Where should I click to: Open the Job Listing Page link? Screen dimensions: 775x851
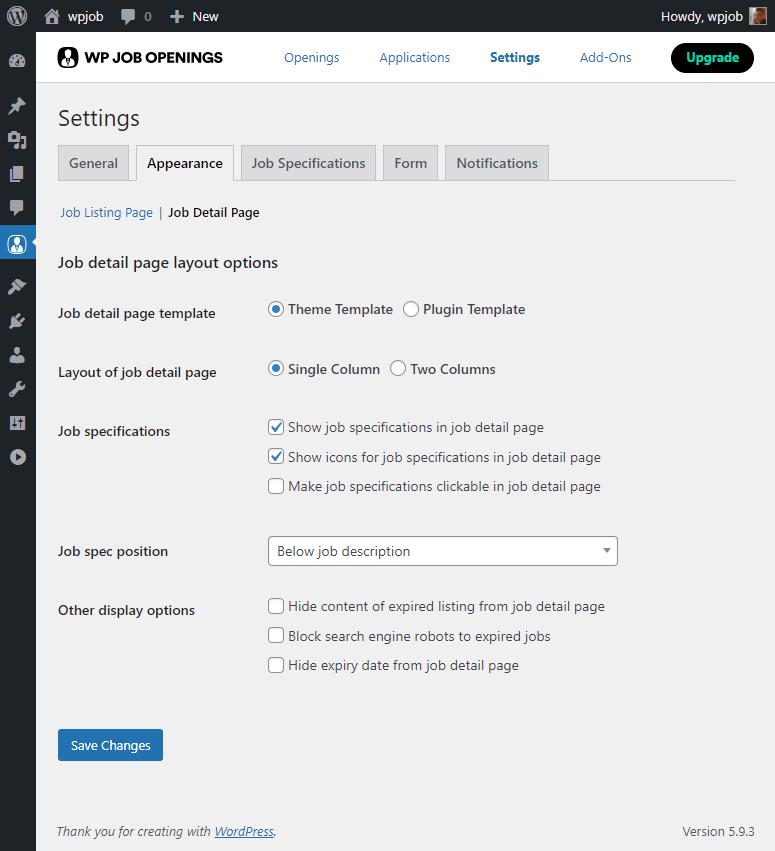tap(106, 212)
